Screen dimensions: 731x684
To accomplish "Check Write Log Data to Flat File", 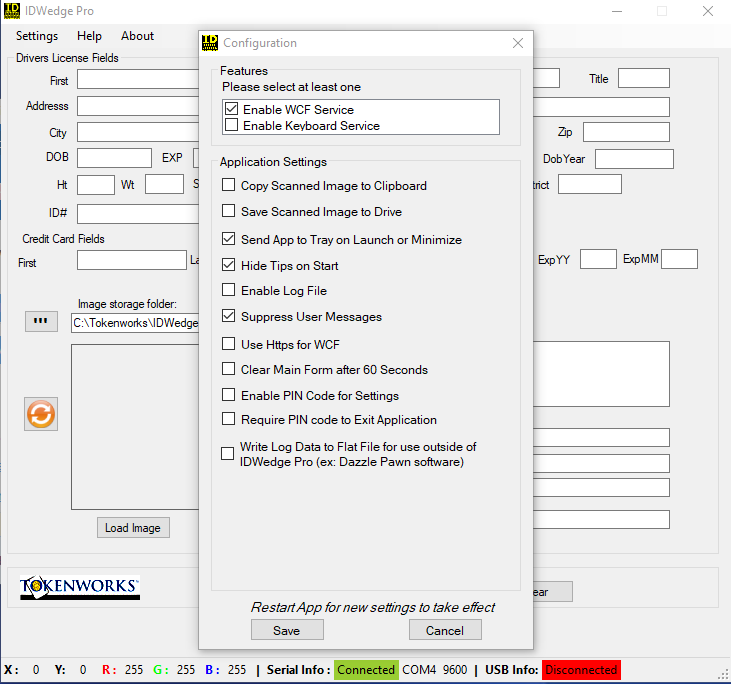I will [x=228, y=454].
